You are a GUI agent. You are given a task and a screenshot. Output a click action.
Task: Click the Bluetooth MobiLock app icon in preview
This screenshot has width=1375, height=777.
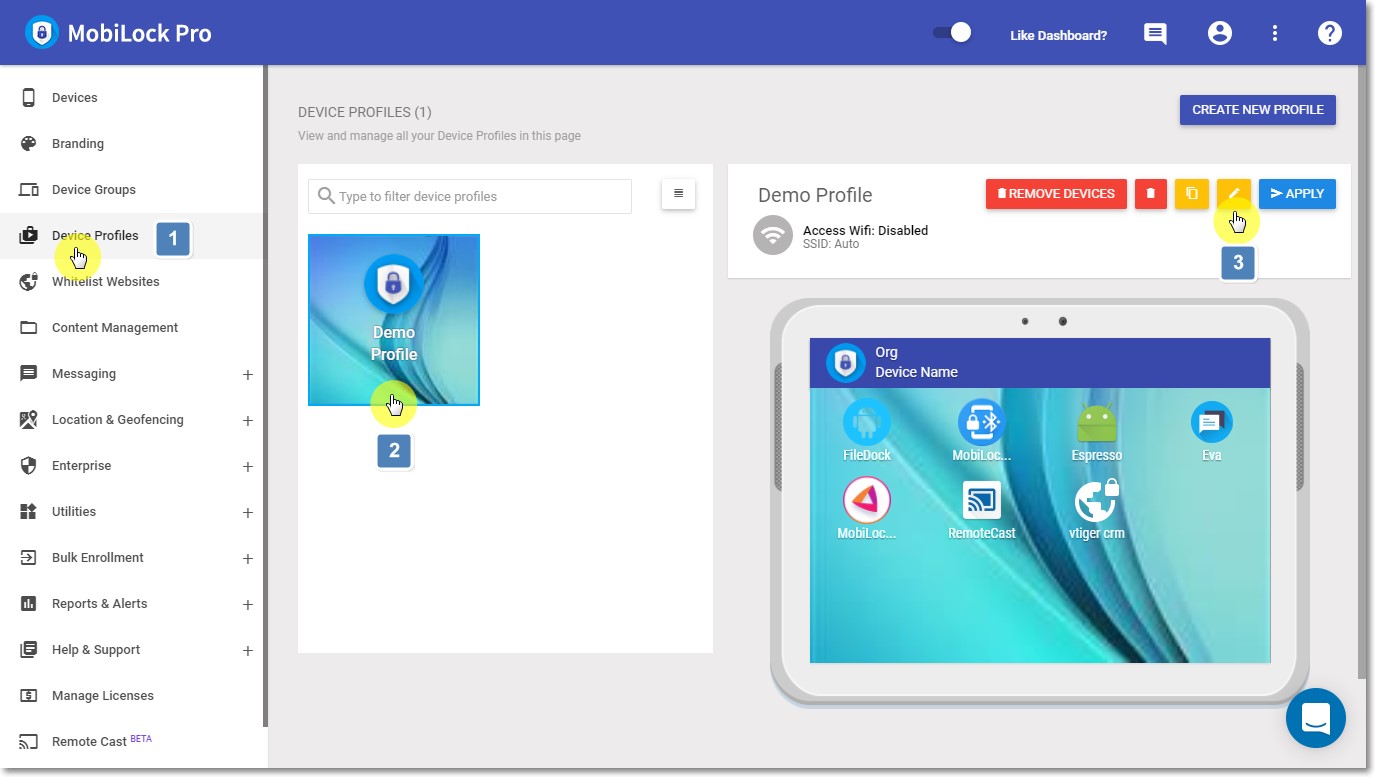click(982, 423)
